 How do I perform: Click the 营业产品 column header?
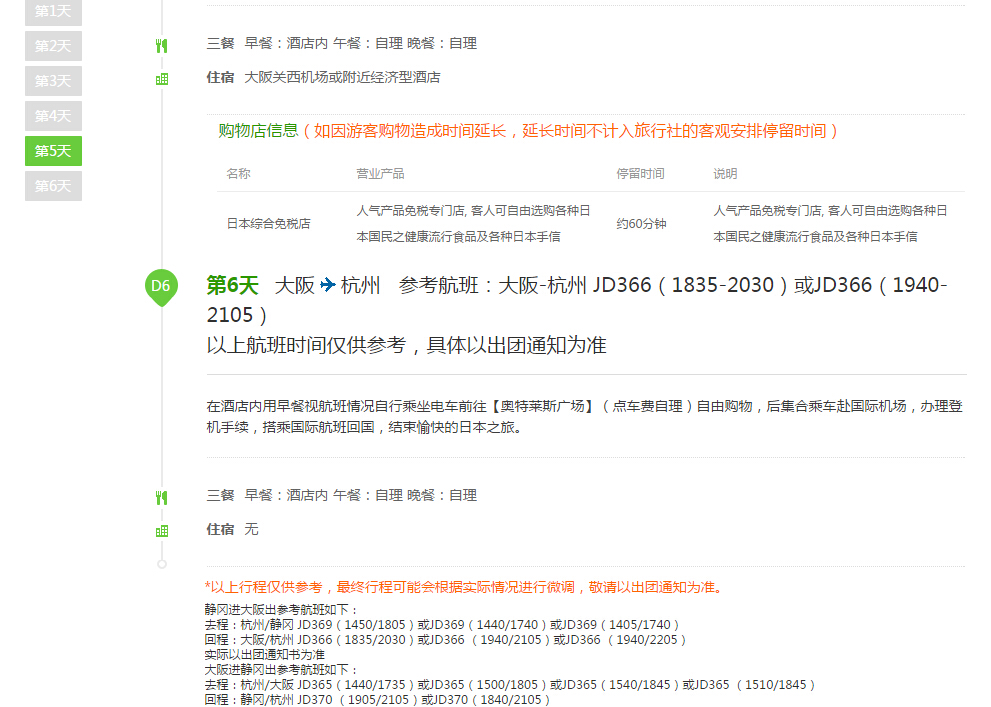(380, 174)
